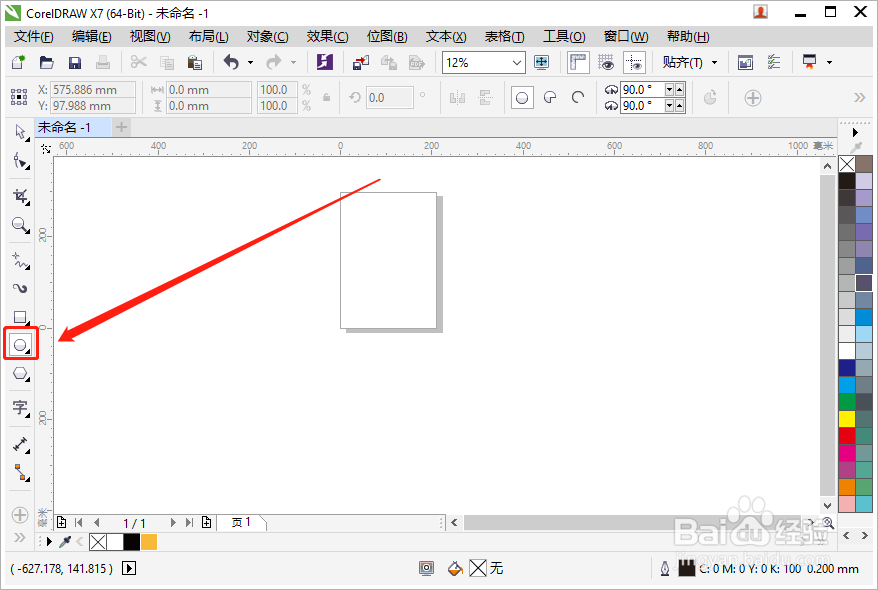Go to next page arrow
Image resolution: width=878 pixels, height=590 pixels.
pyautogui.click(x=173, y=522)
